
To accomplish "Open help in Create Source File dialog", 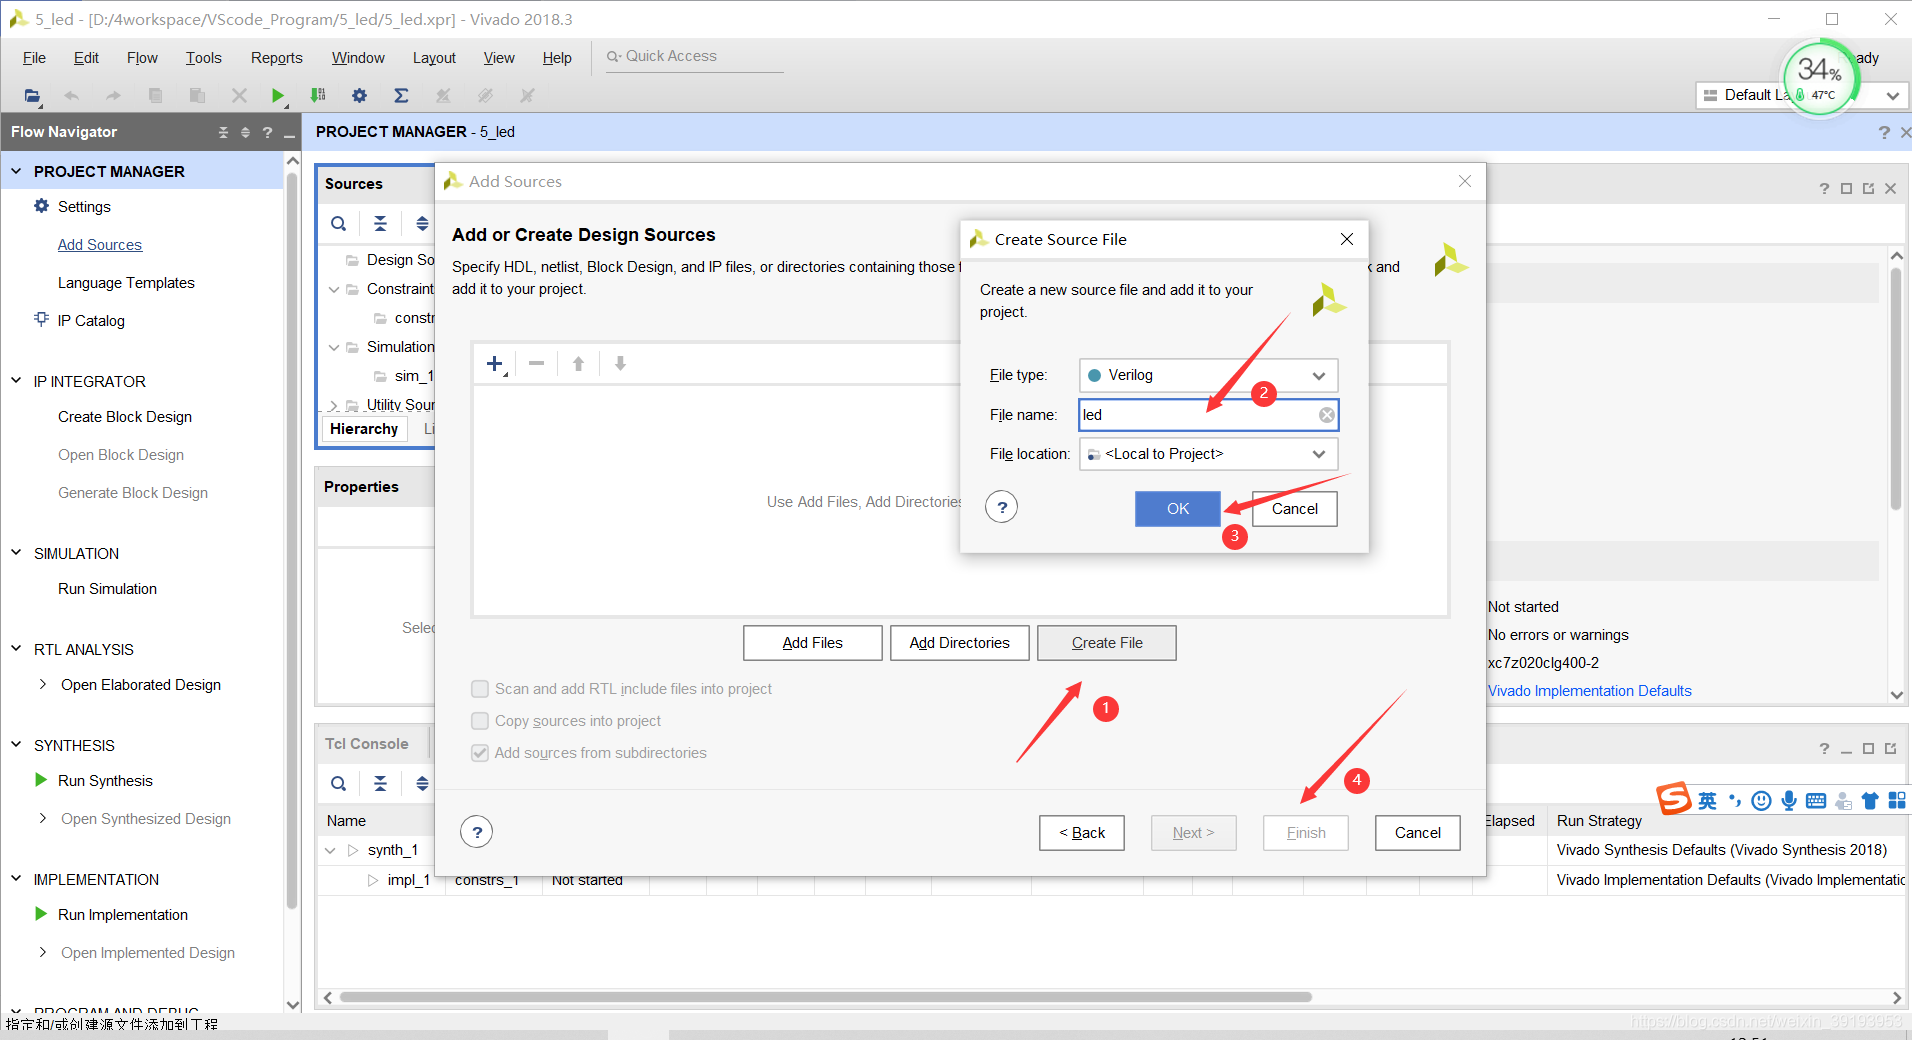I will [x=1002, y=507].
